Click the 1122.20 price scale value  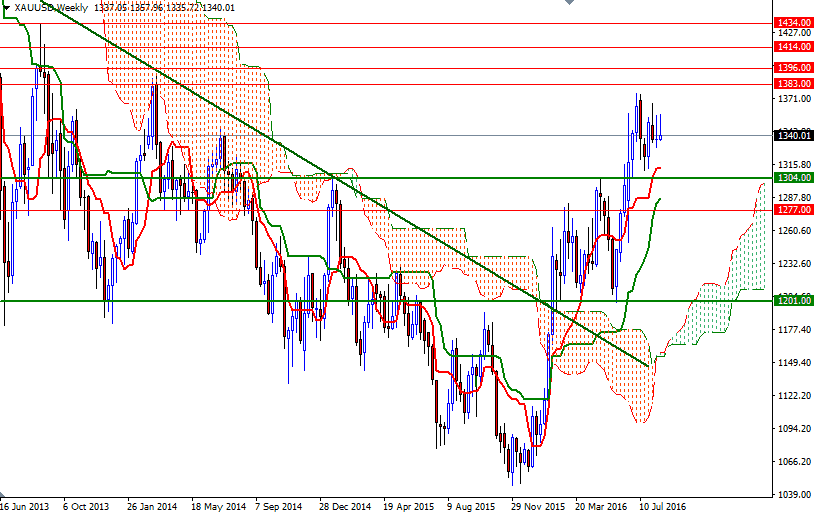[794, 396]
